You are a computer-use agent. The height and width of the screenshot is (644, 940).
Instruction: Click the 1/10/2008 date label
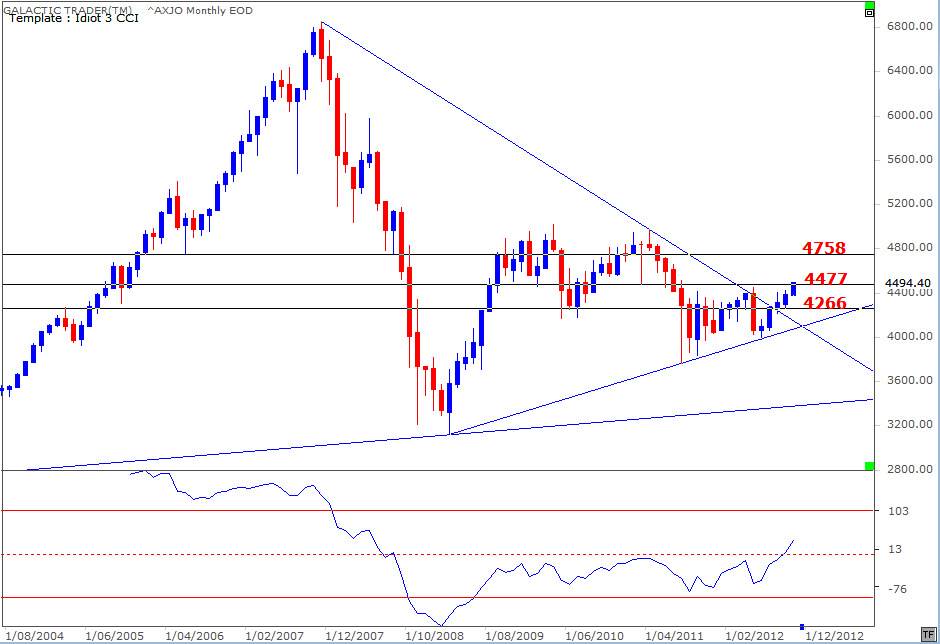tap(435, 636)
